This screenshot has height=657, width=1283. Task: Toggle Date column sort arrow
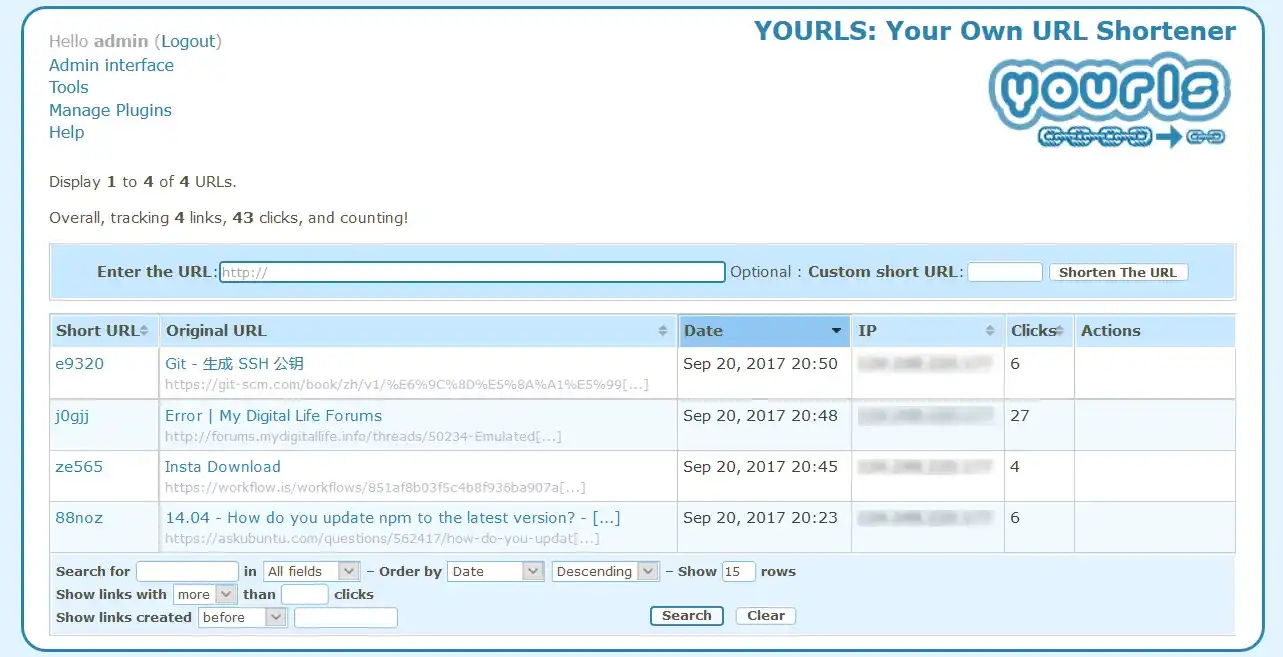pyautogui.click(x=837, y=331)
